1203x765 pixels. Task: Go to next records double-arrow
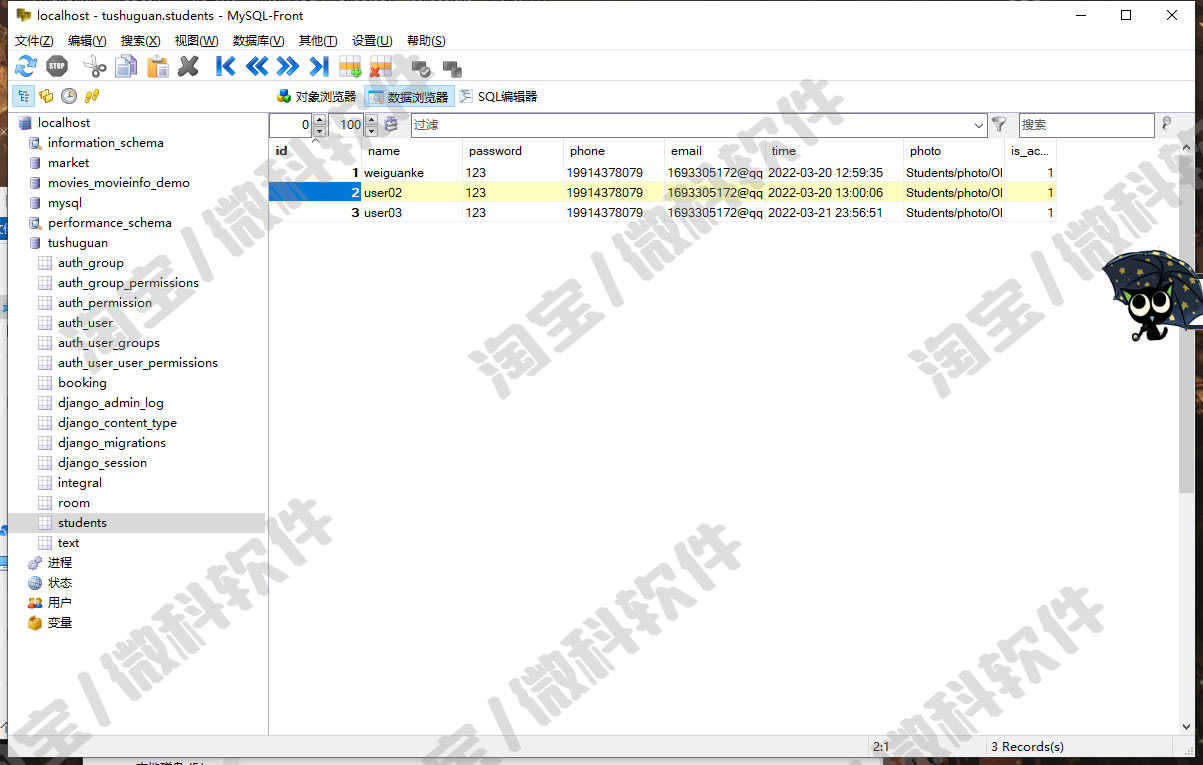click(x=288, y=67)
